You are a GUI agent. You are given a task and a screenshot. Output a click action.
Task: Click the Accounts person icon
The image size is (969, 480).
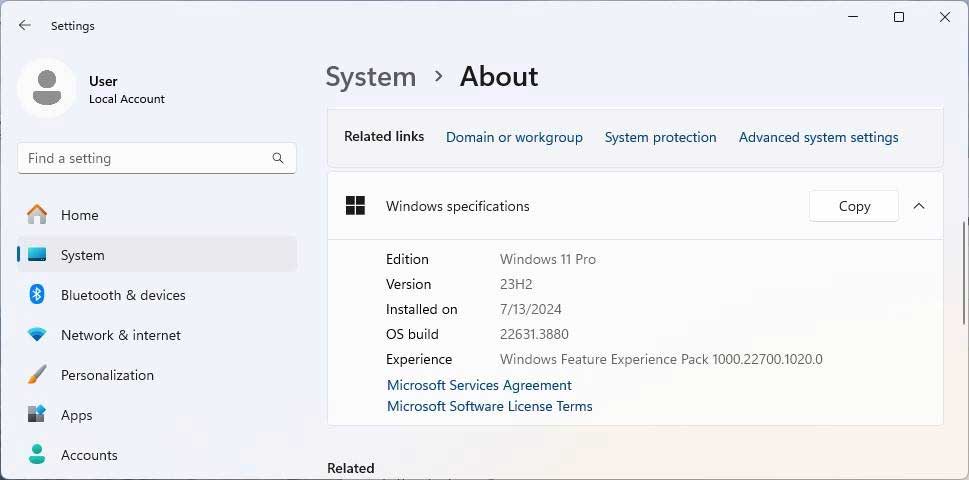(x=37, y=455)
